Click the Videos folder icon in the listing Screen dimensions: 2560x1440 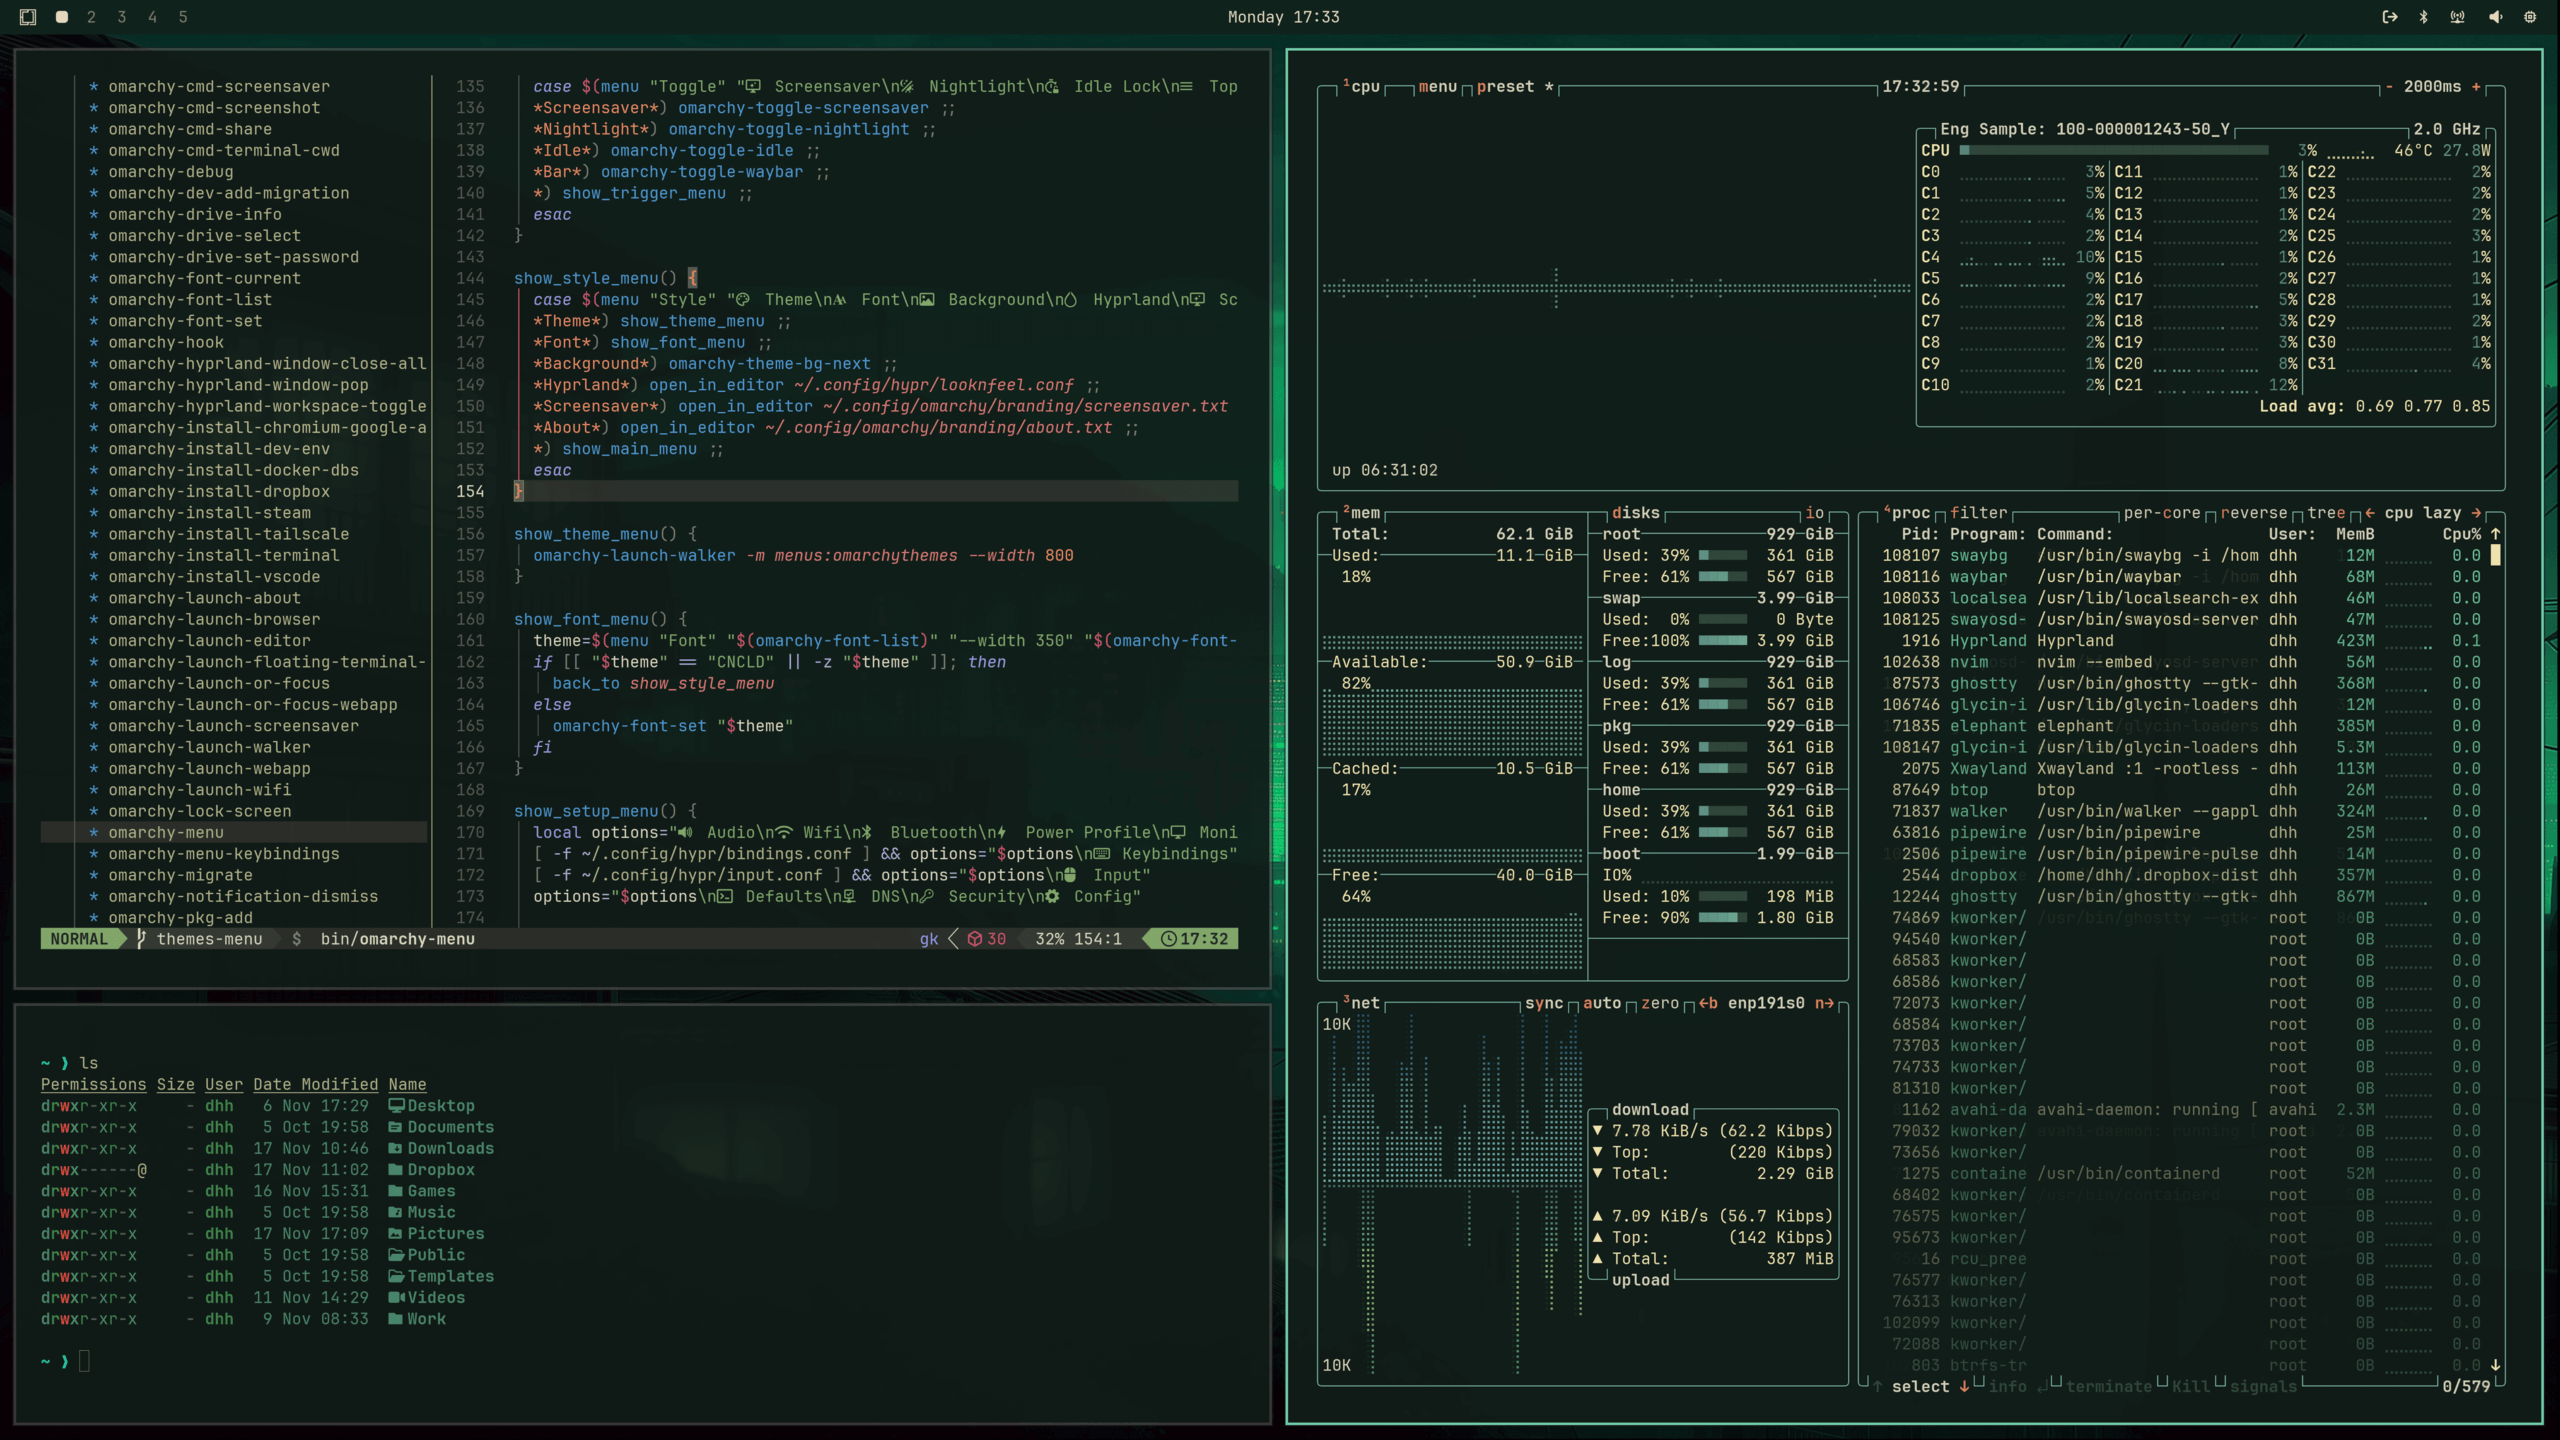coord(396,1298)
